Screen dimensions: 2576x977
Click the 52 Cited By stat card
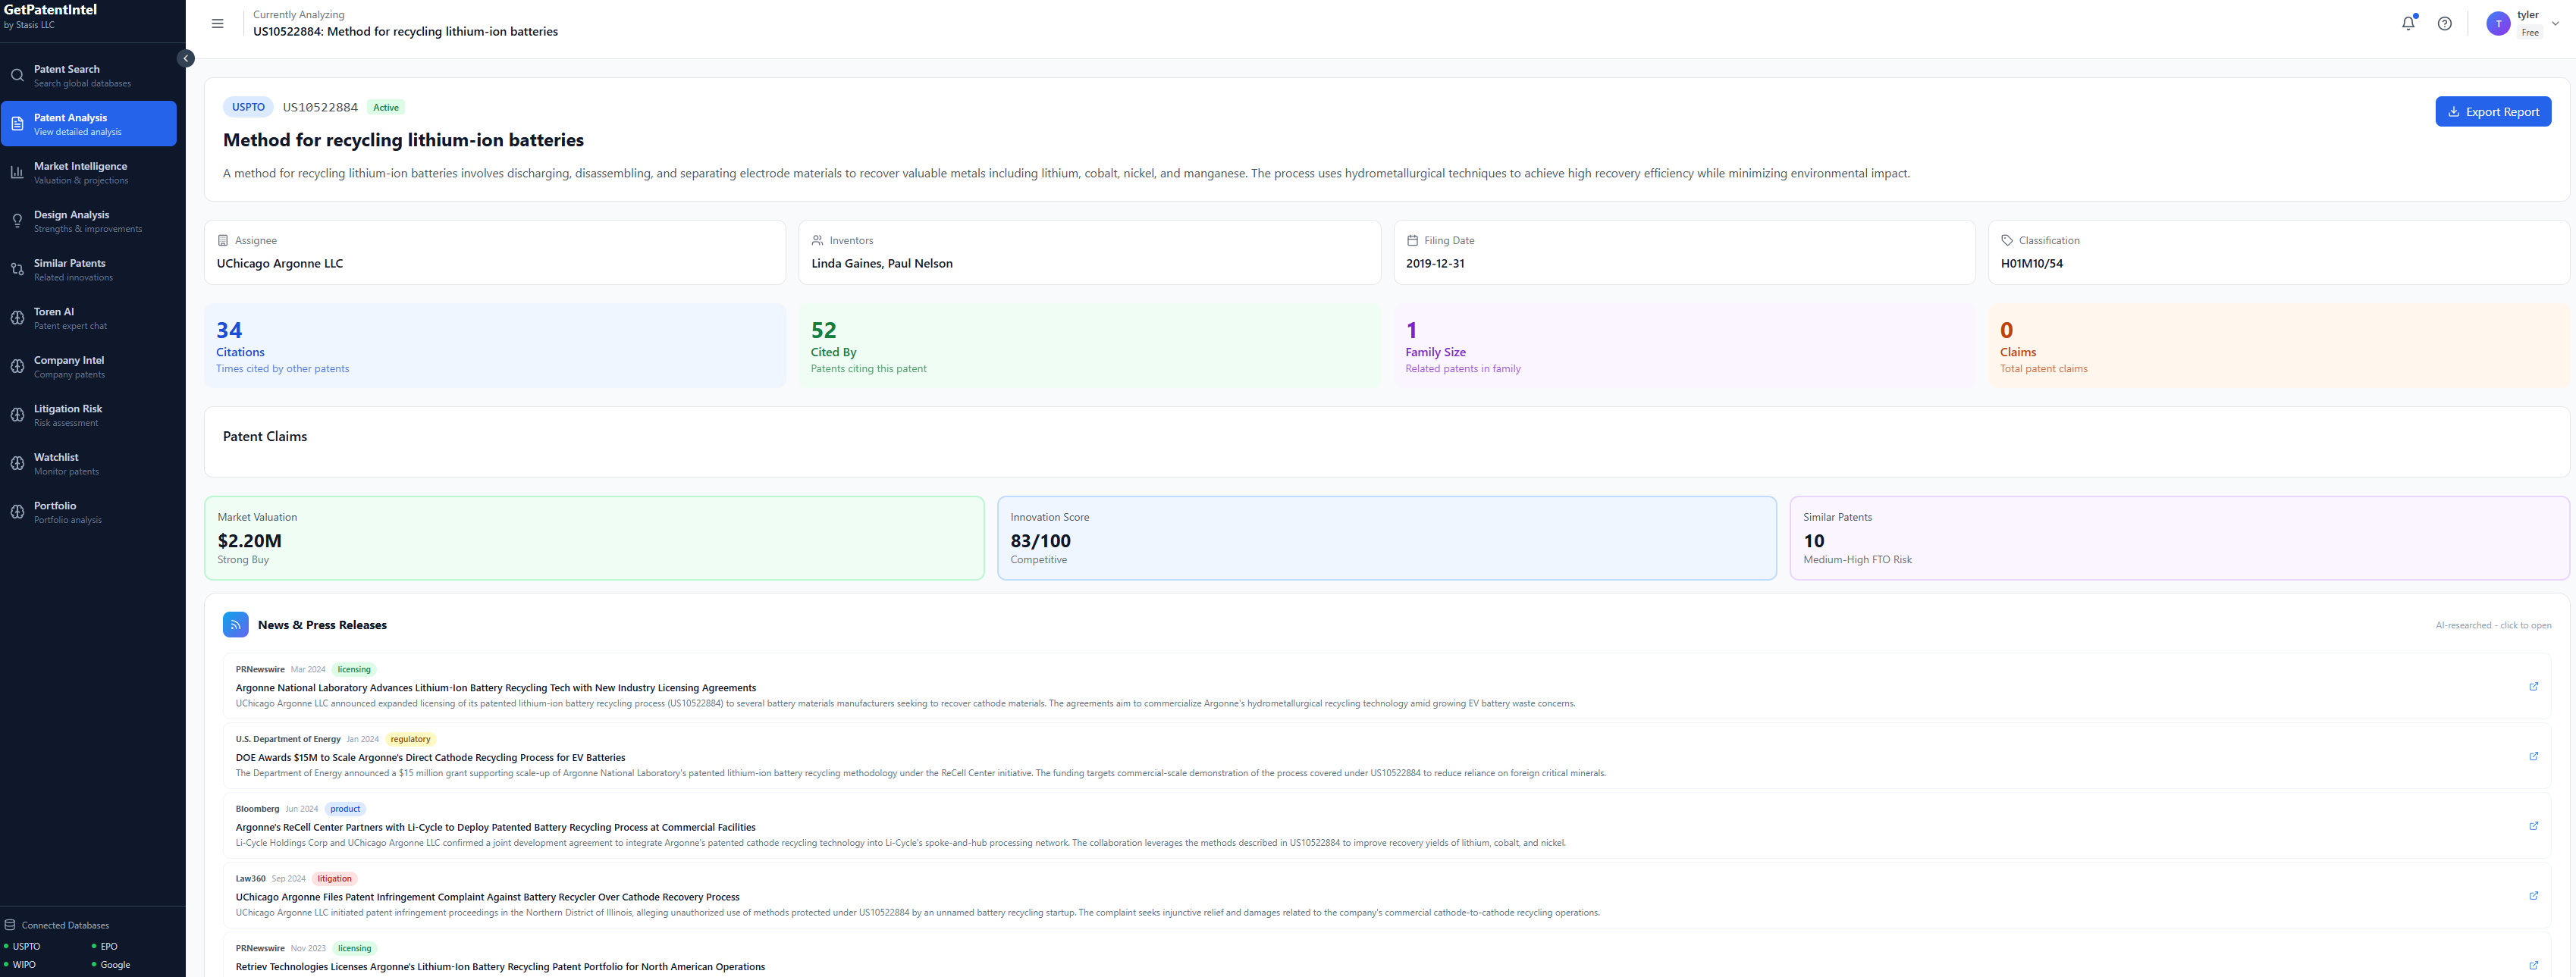point(1089,346)
